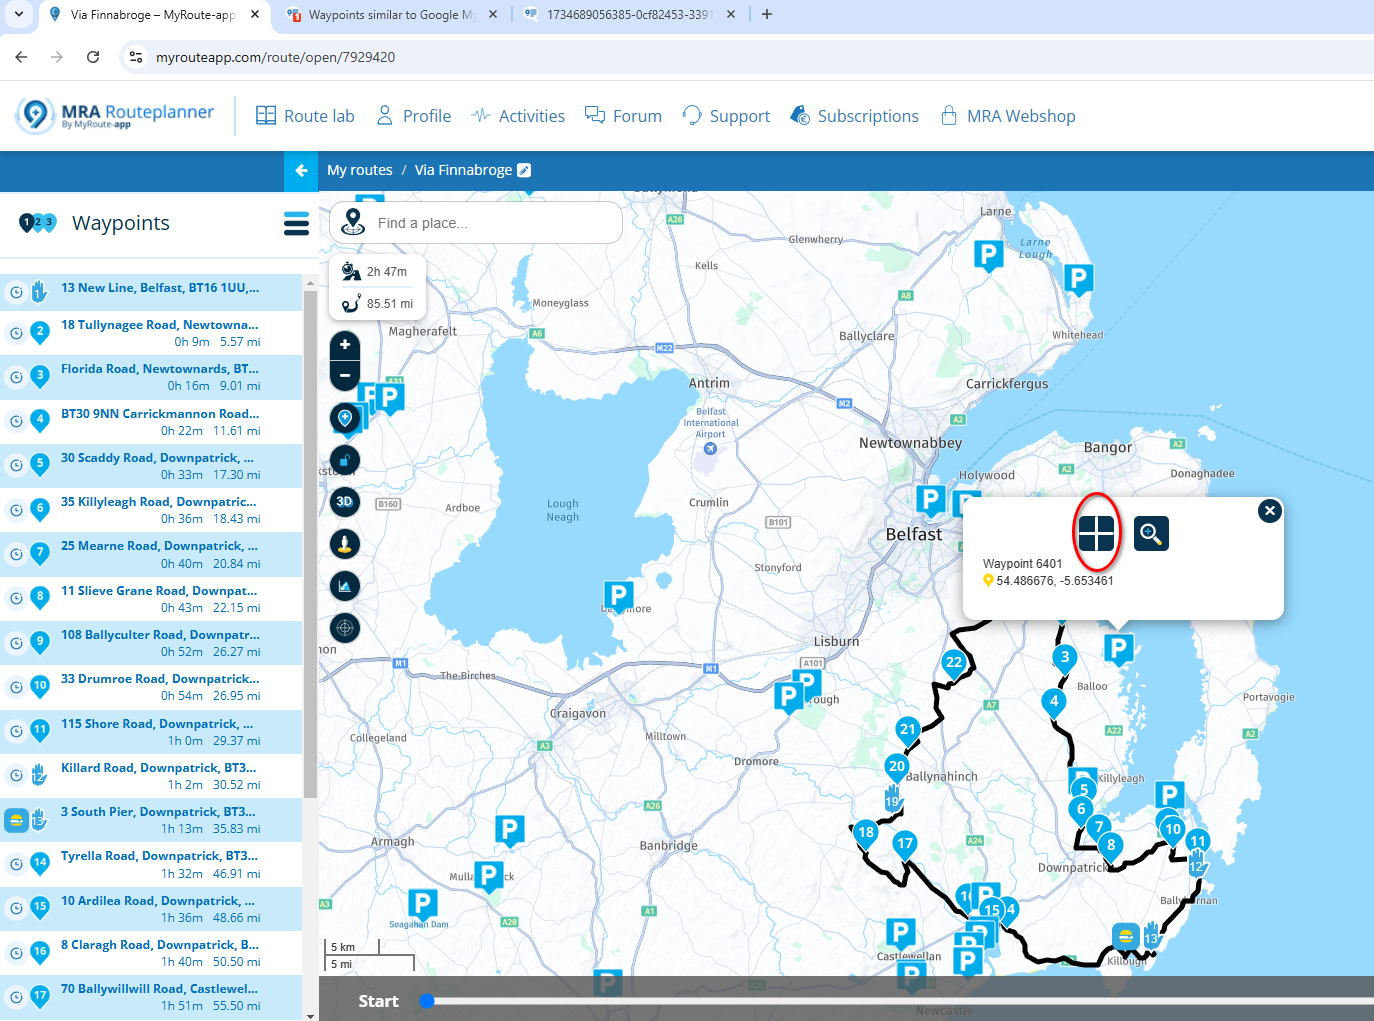This screenshot has width=1374, height=1021.
Task: Open the Subscriptions page
Action: [854, 116]
